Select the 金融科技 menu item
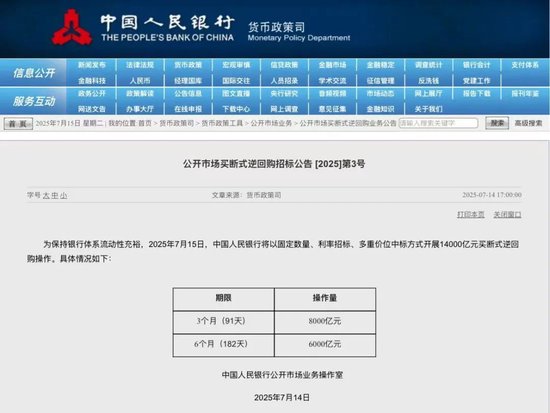 pos(92,81)
